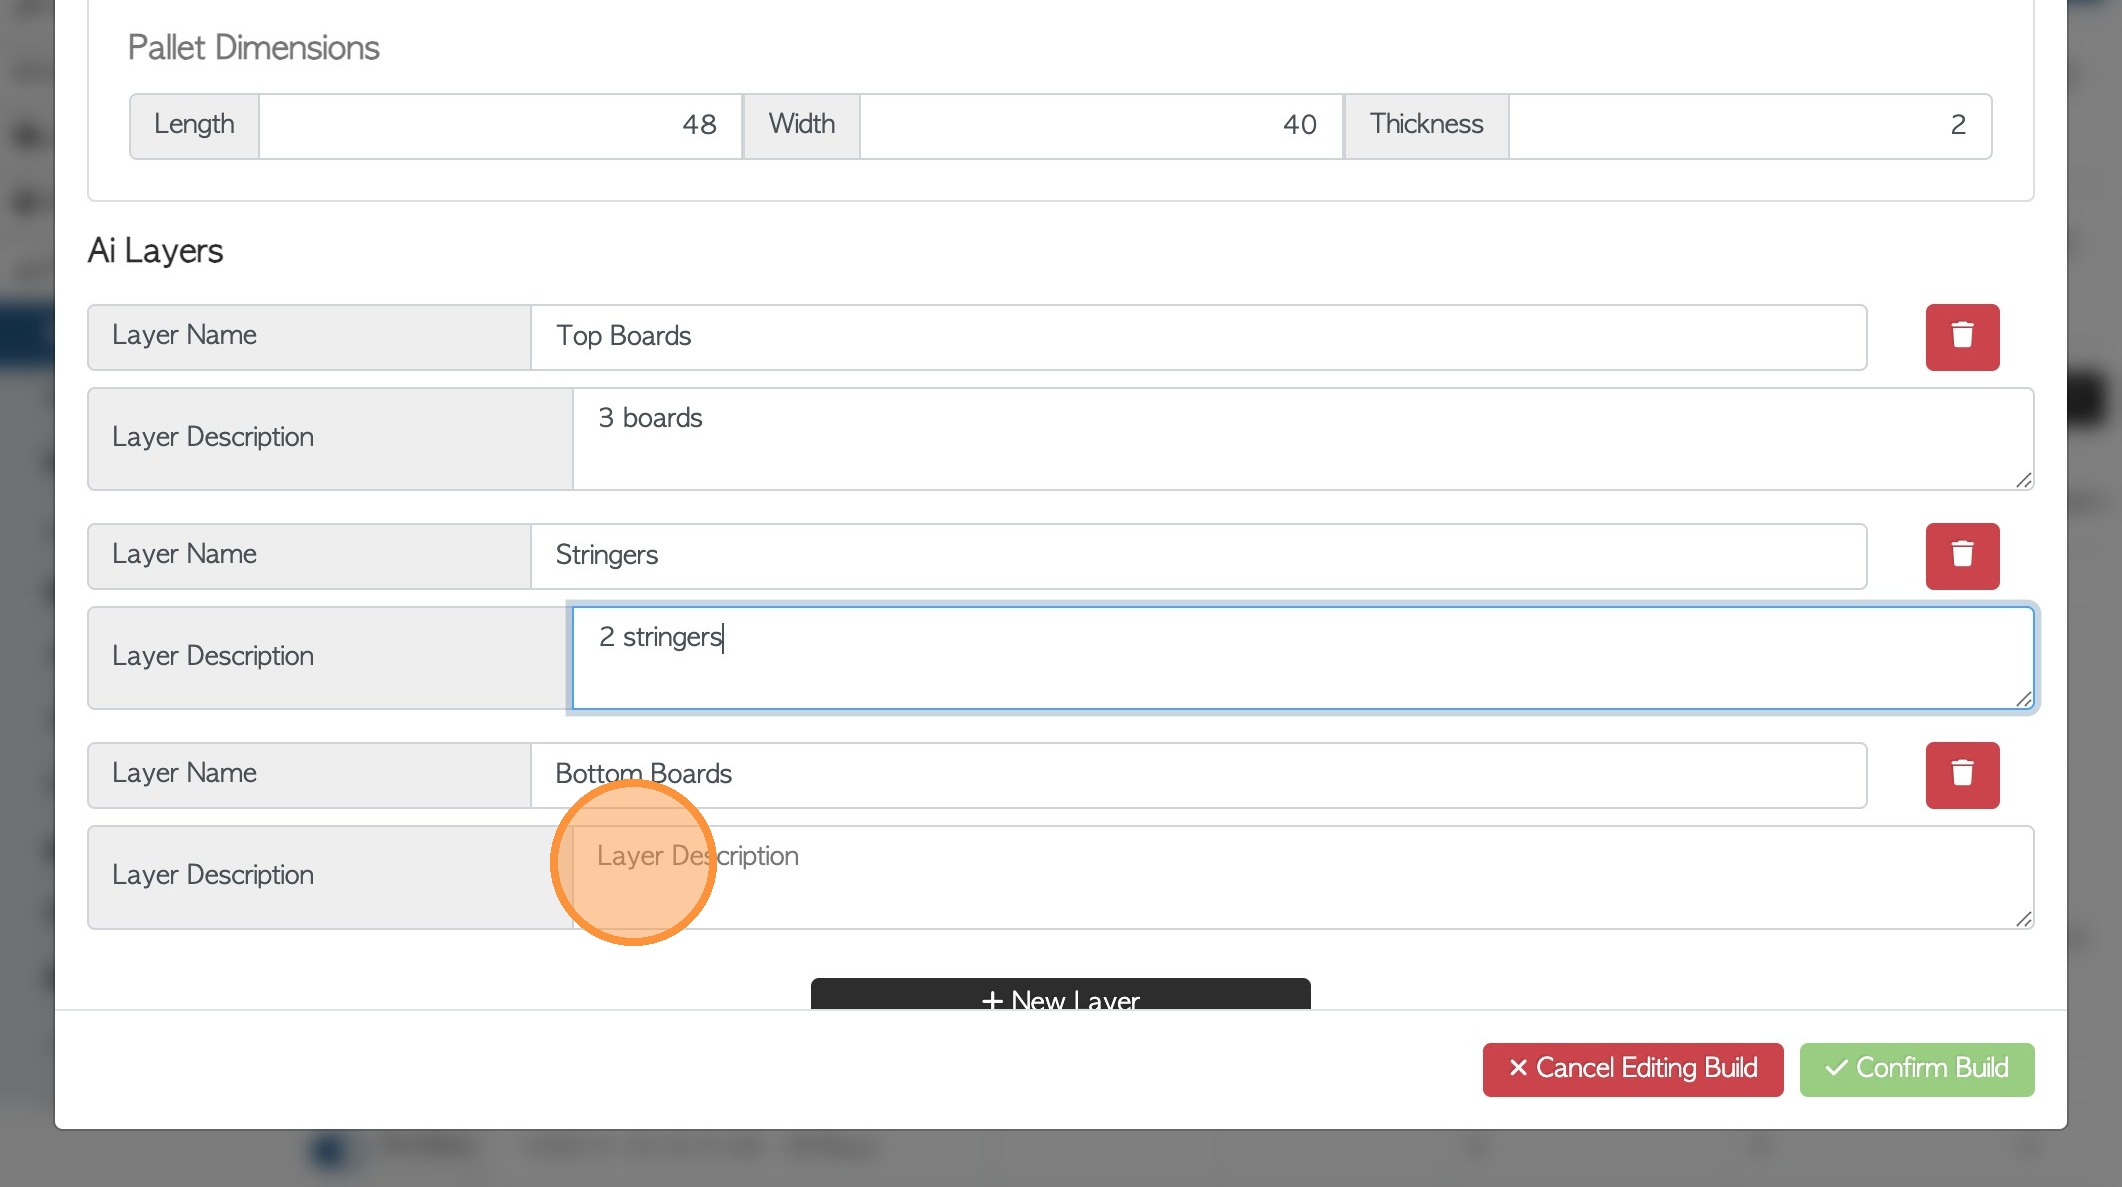Grab resize handle of empty description textarea

coord(2023,919)
